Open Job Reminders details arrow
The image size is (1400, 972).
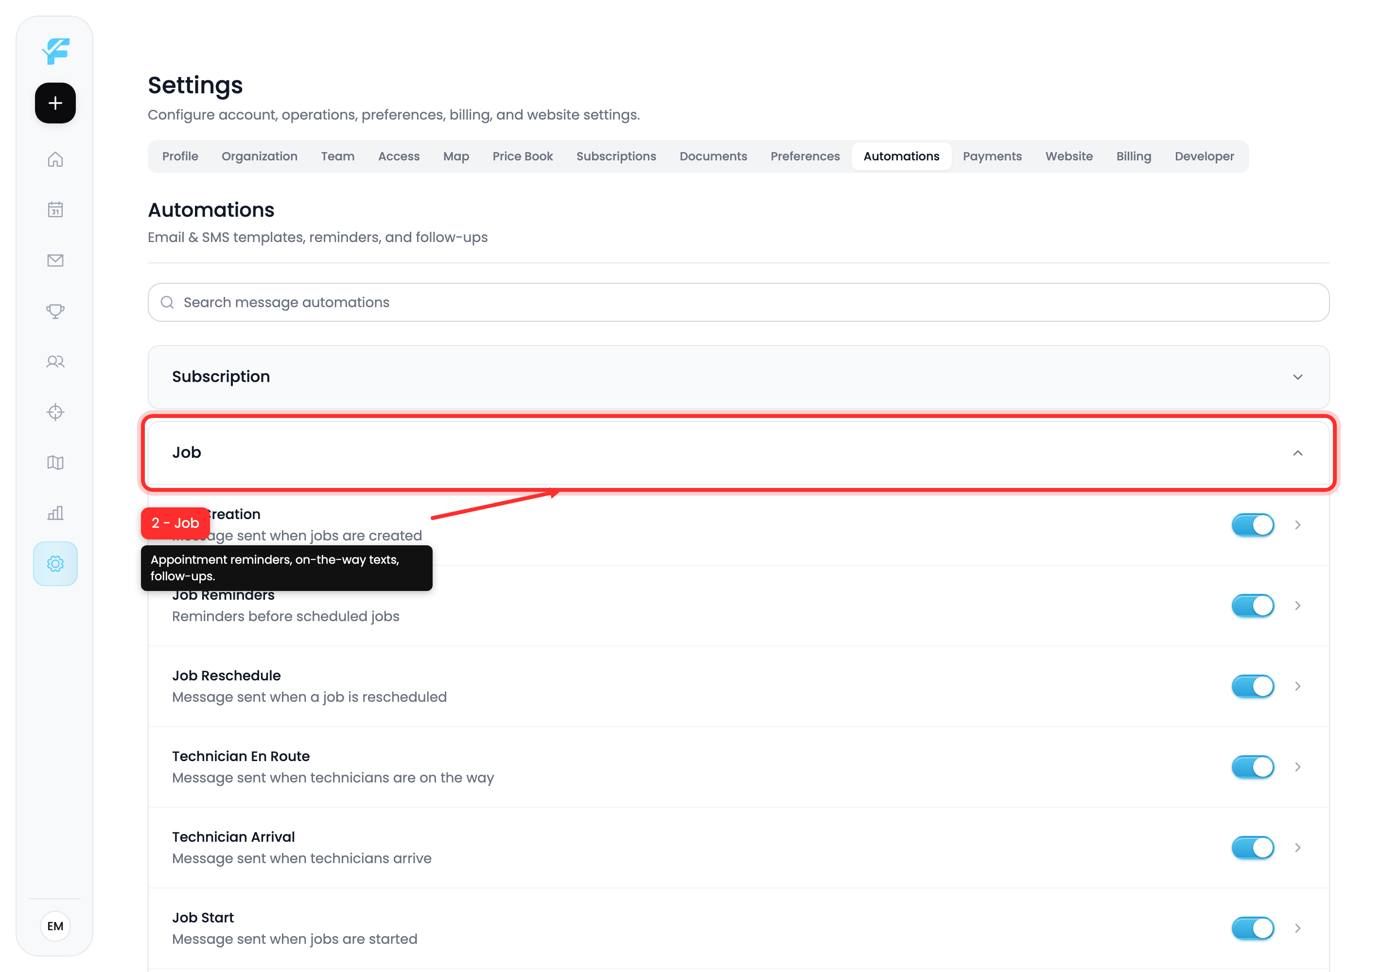coord(1297,605)
